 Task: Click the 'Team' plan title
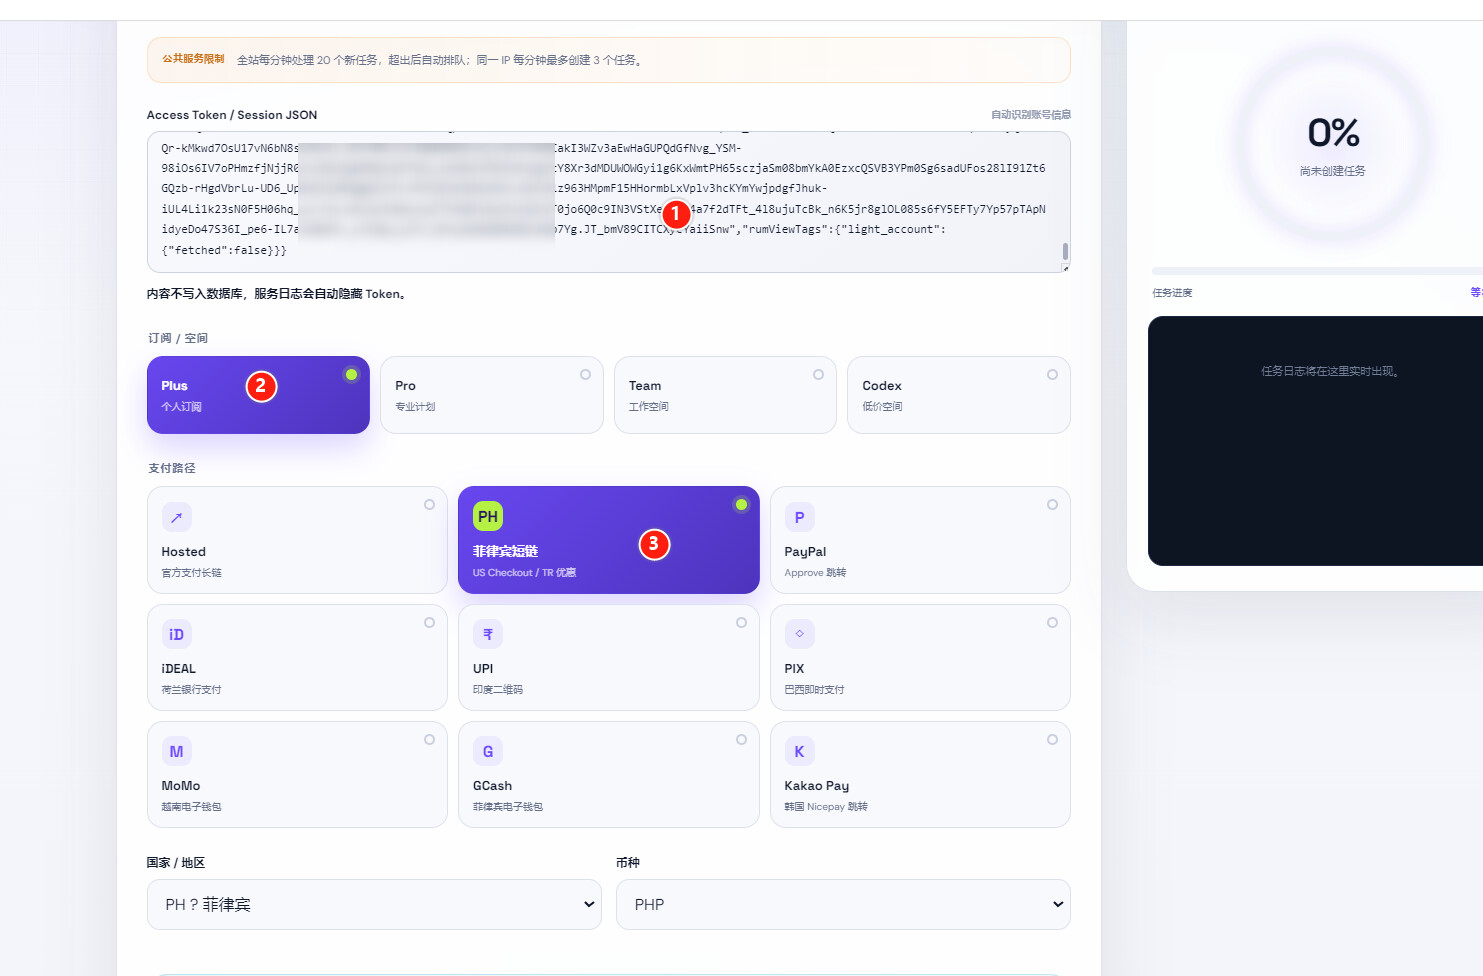pos(645,386)
